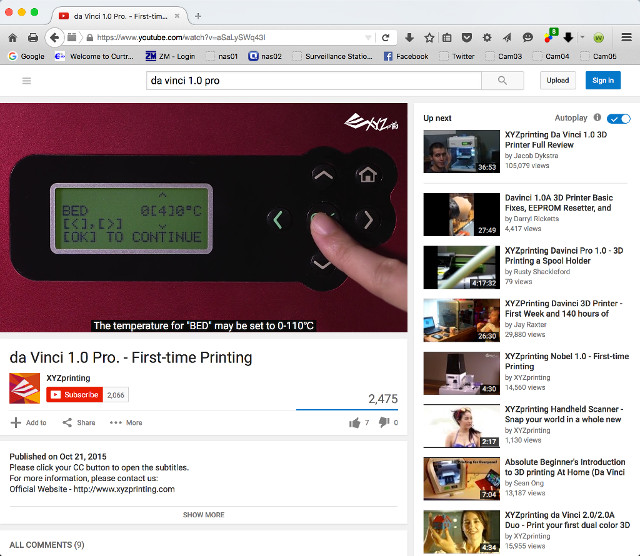
Task: Reload the page with refresh icon
Action: (385, 38)
